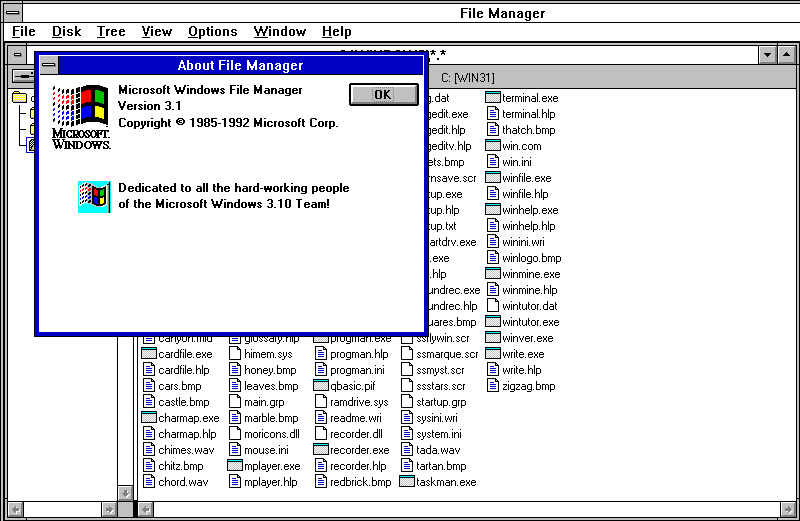Select the winfile.exe program icon
Screen dimensions: 800x521
(x=492, y=178)
